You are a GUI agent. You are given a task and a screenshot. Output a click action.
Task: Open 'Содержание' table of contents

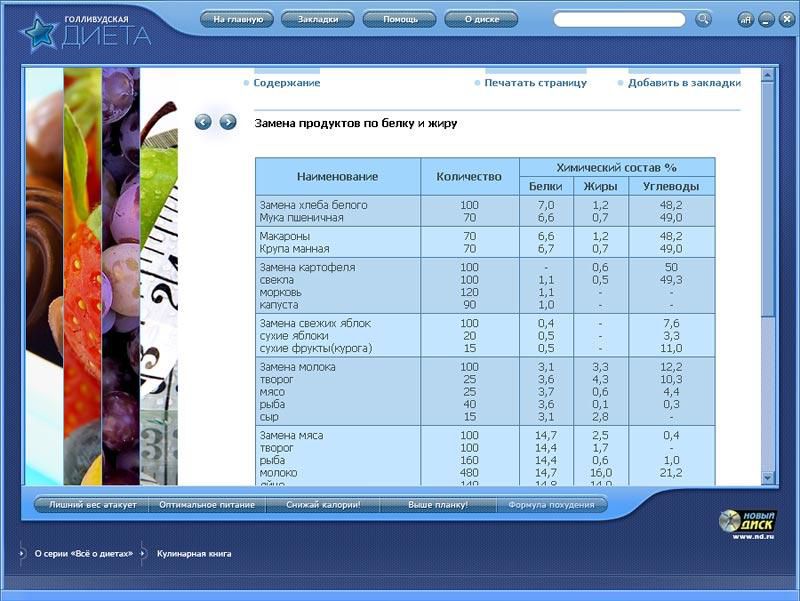click(286, 83)
